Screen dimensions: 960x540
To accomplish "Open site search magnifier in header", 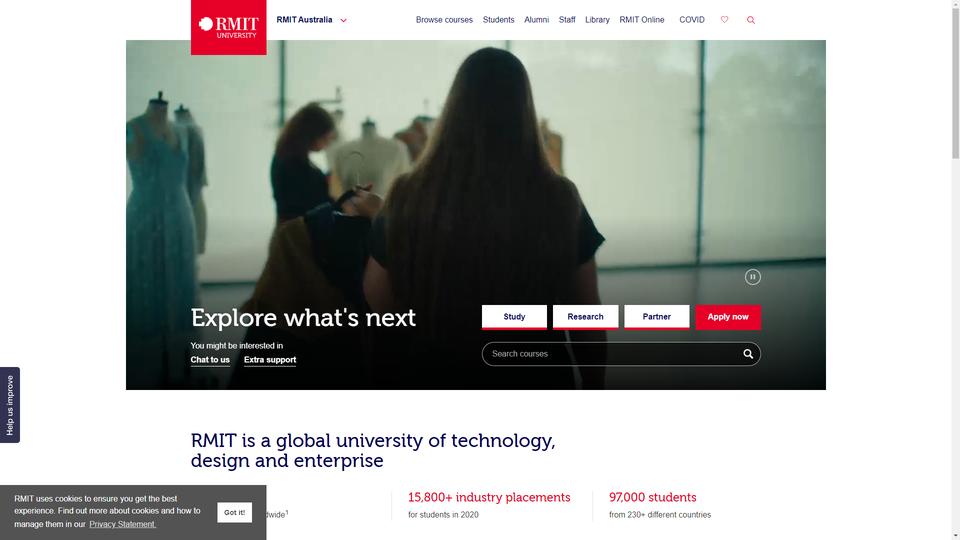I will click(x=751, y=20).
